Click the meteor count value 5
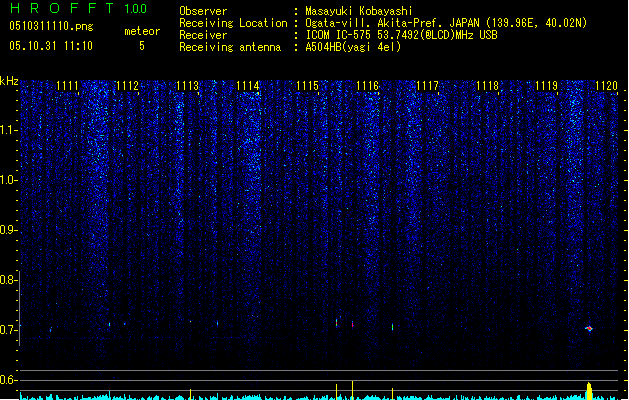 [x=142, y=46]
